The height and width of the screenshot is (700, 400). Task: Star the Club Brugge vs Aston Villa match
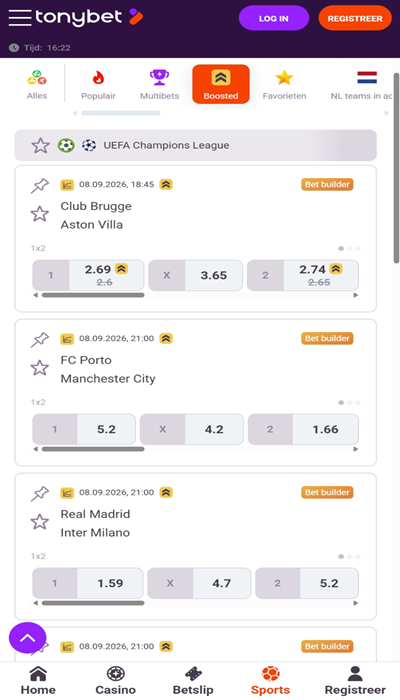[40, 214]
